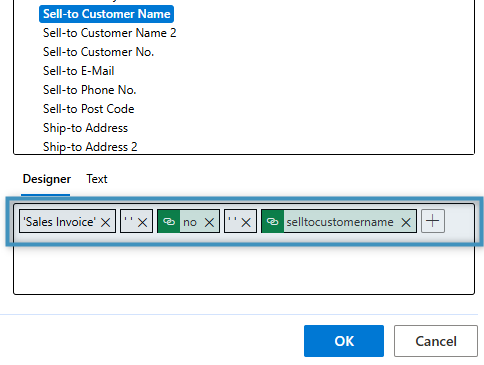The image size is (484, 365).
Task: Remove the first blank space token
Action: click(142, 222)
